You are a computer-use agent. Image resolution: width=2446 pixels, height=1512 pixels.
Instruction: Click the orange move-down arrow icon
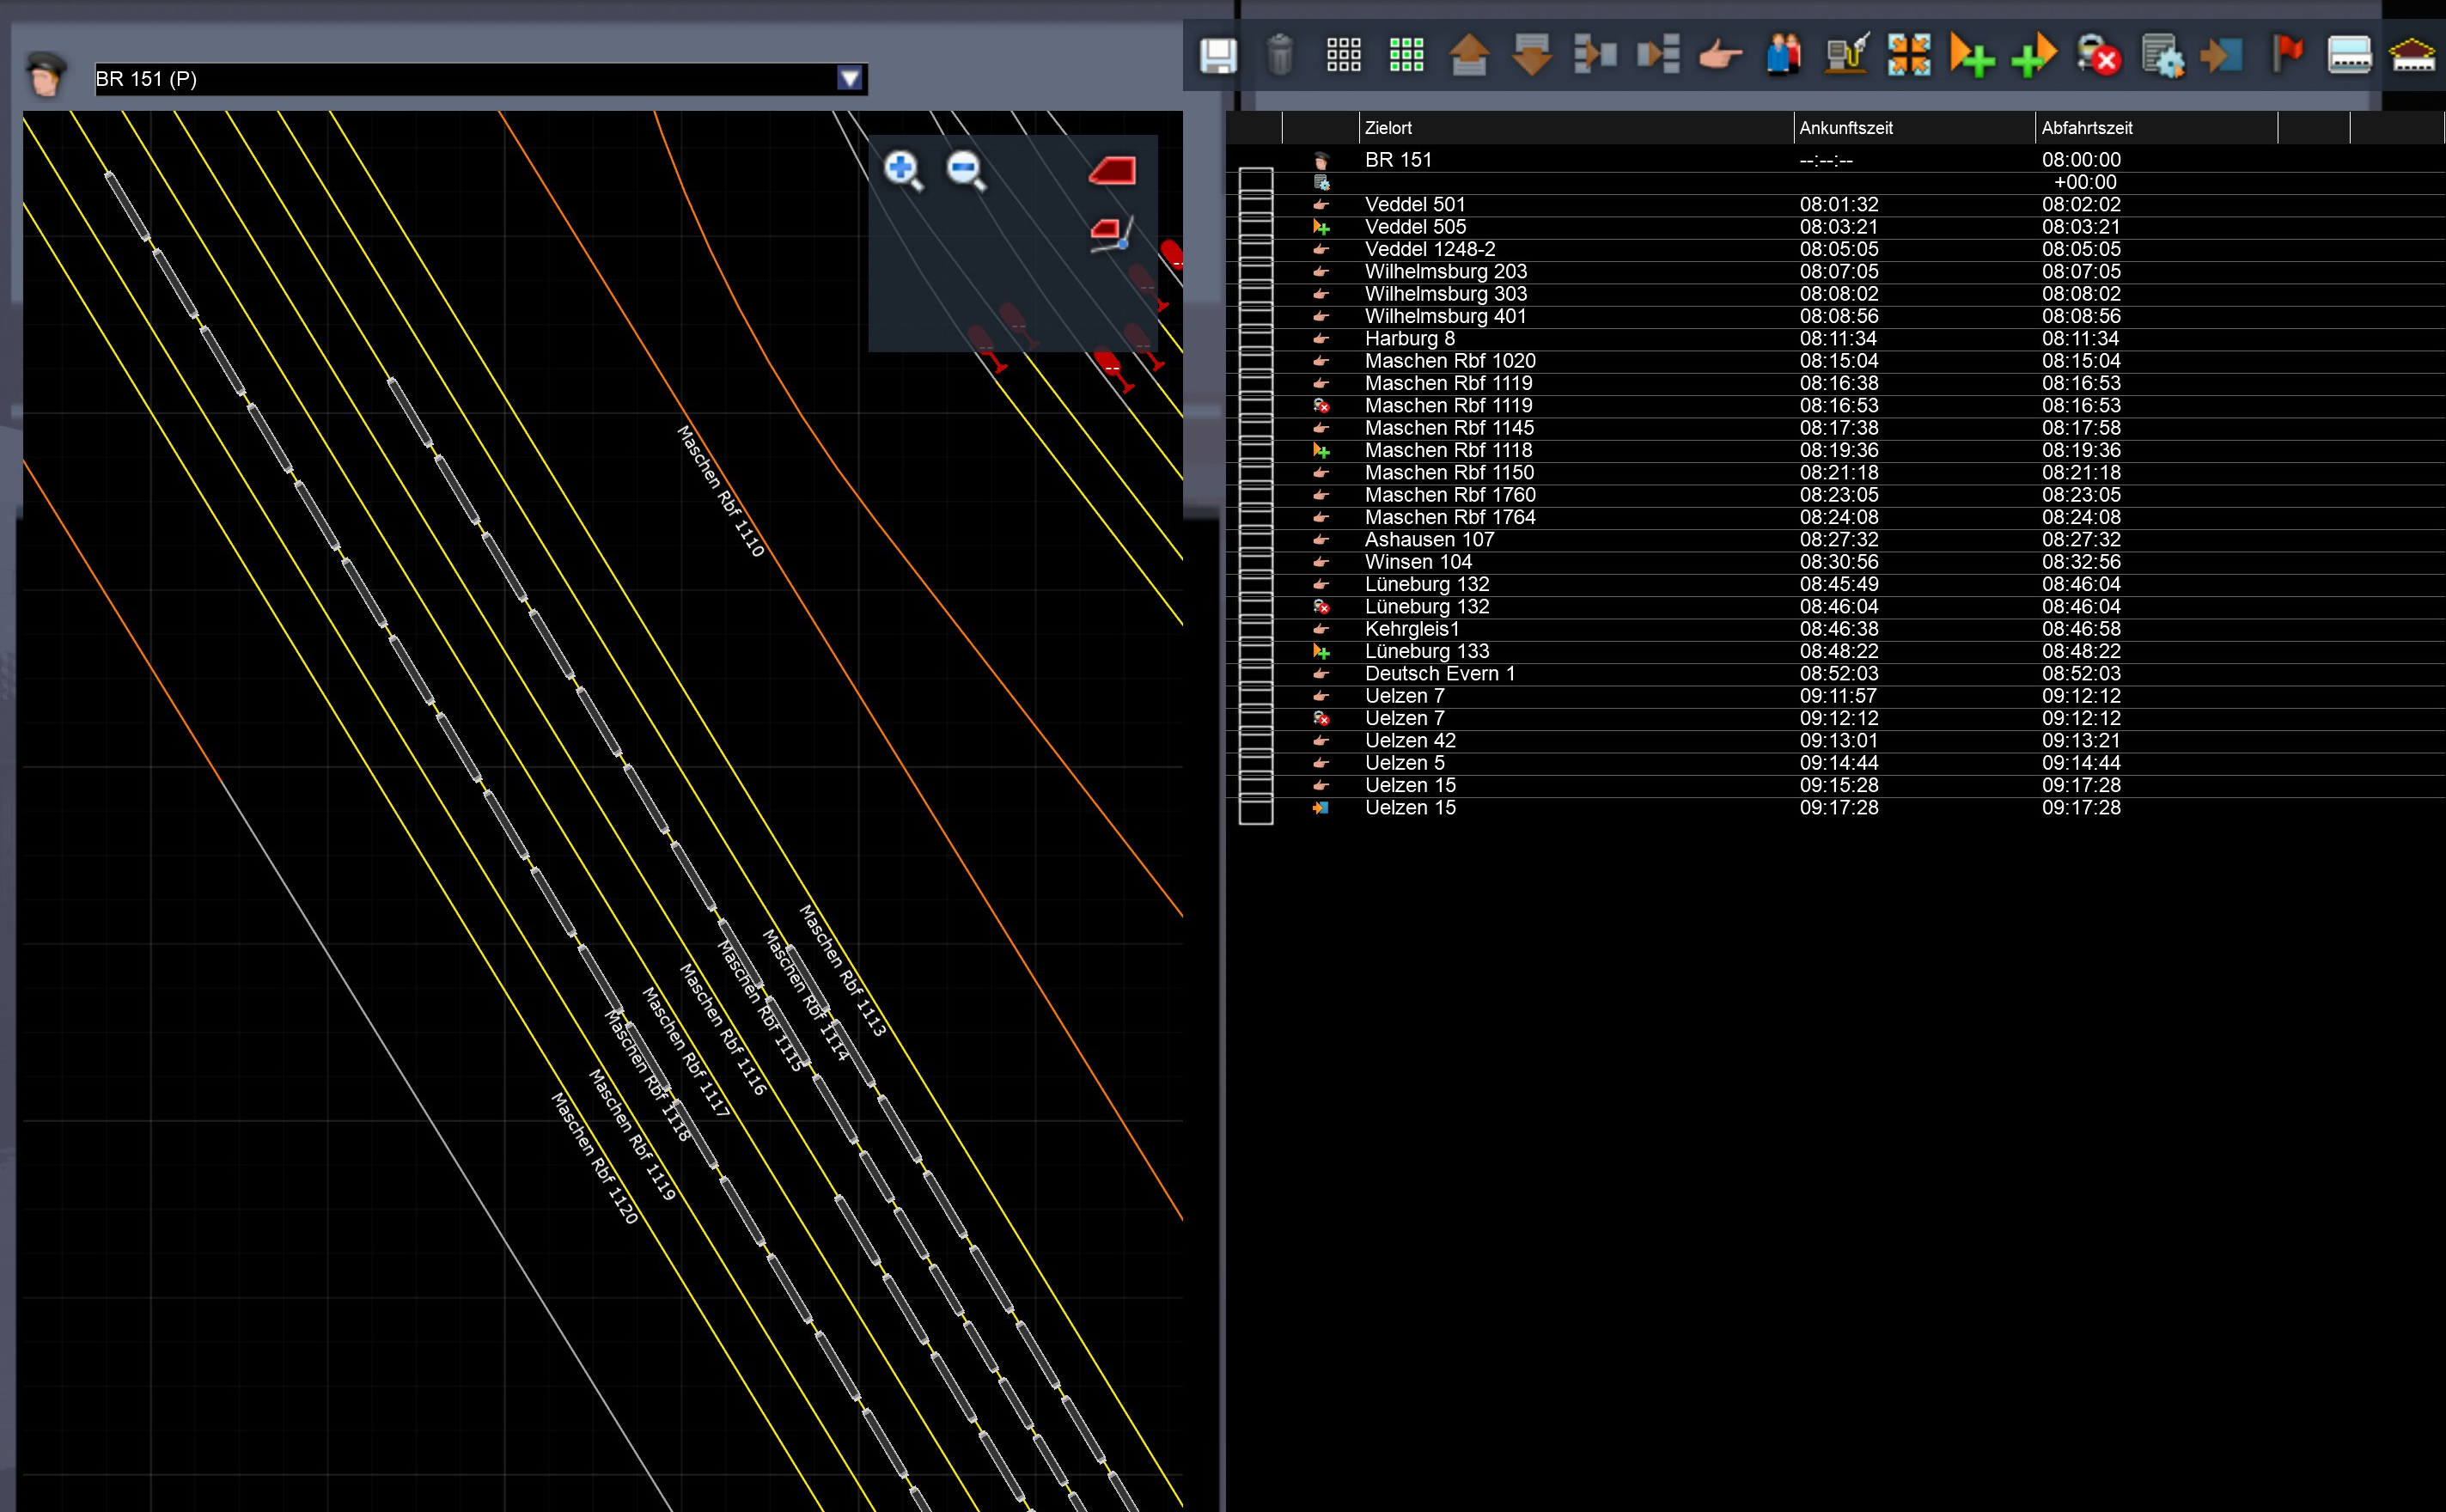pos(1532,56)
